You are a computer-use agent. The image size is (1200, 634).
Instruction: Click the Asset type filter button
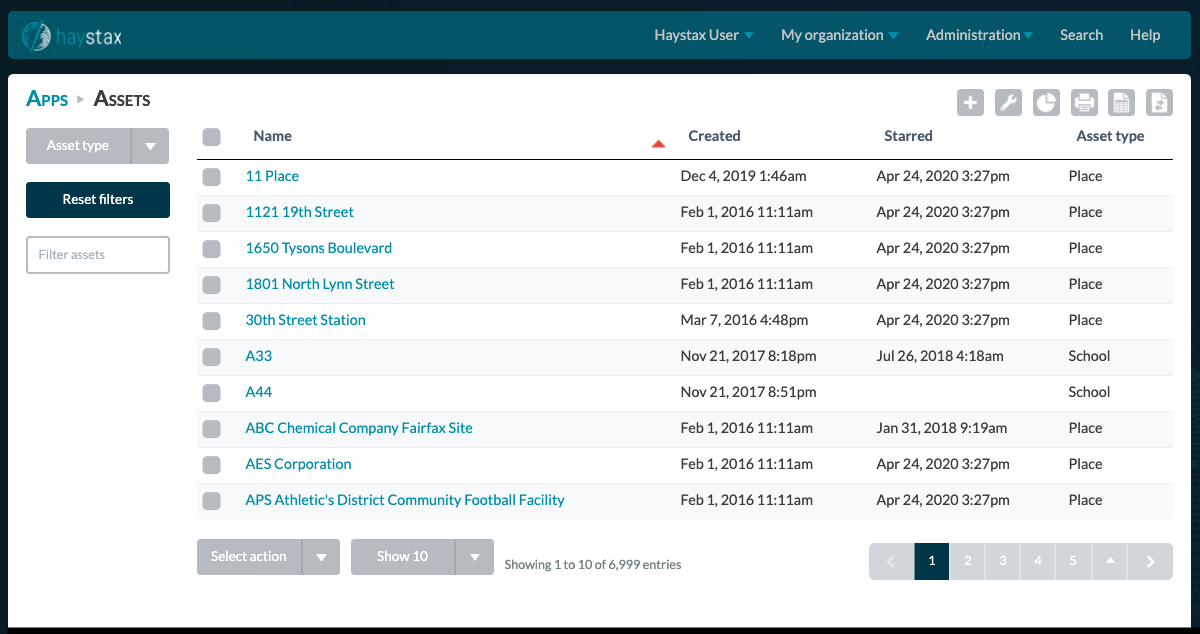(78, 146)
